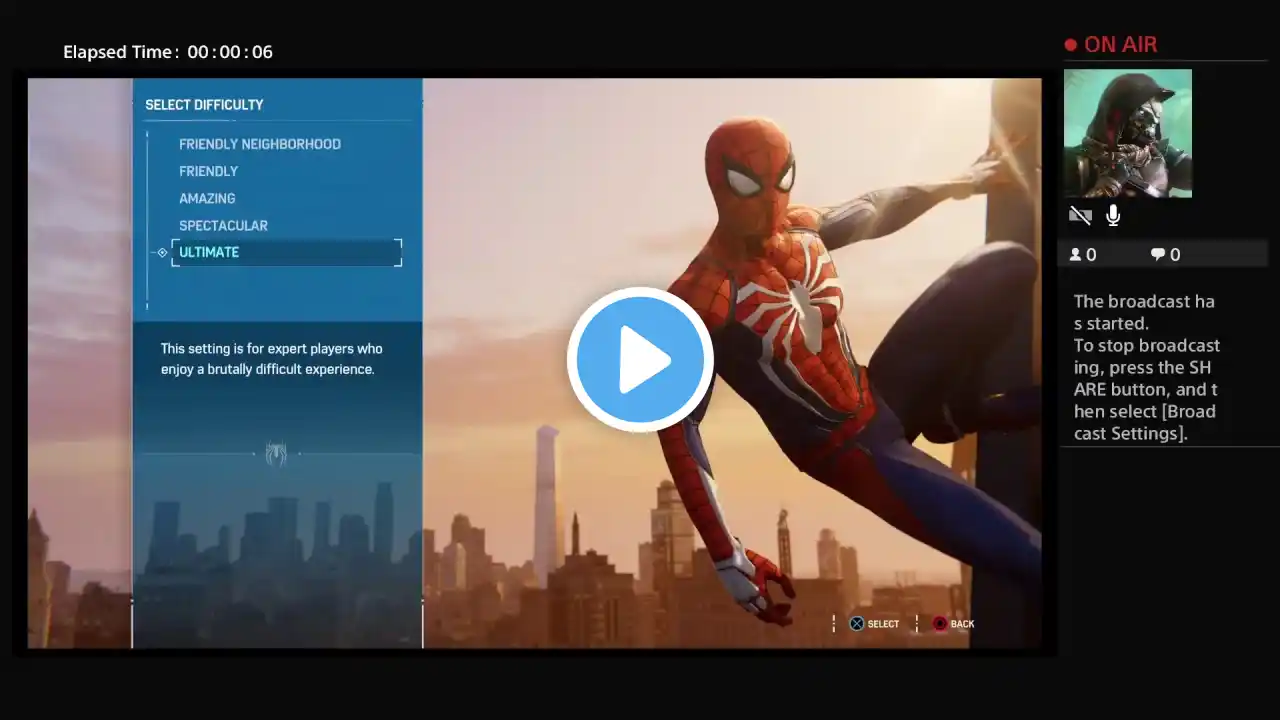Click the circle Back button prompt
1280x720 pixels.
tap(940, 624)
